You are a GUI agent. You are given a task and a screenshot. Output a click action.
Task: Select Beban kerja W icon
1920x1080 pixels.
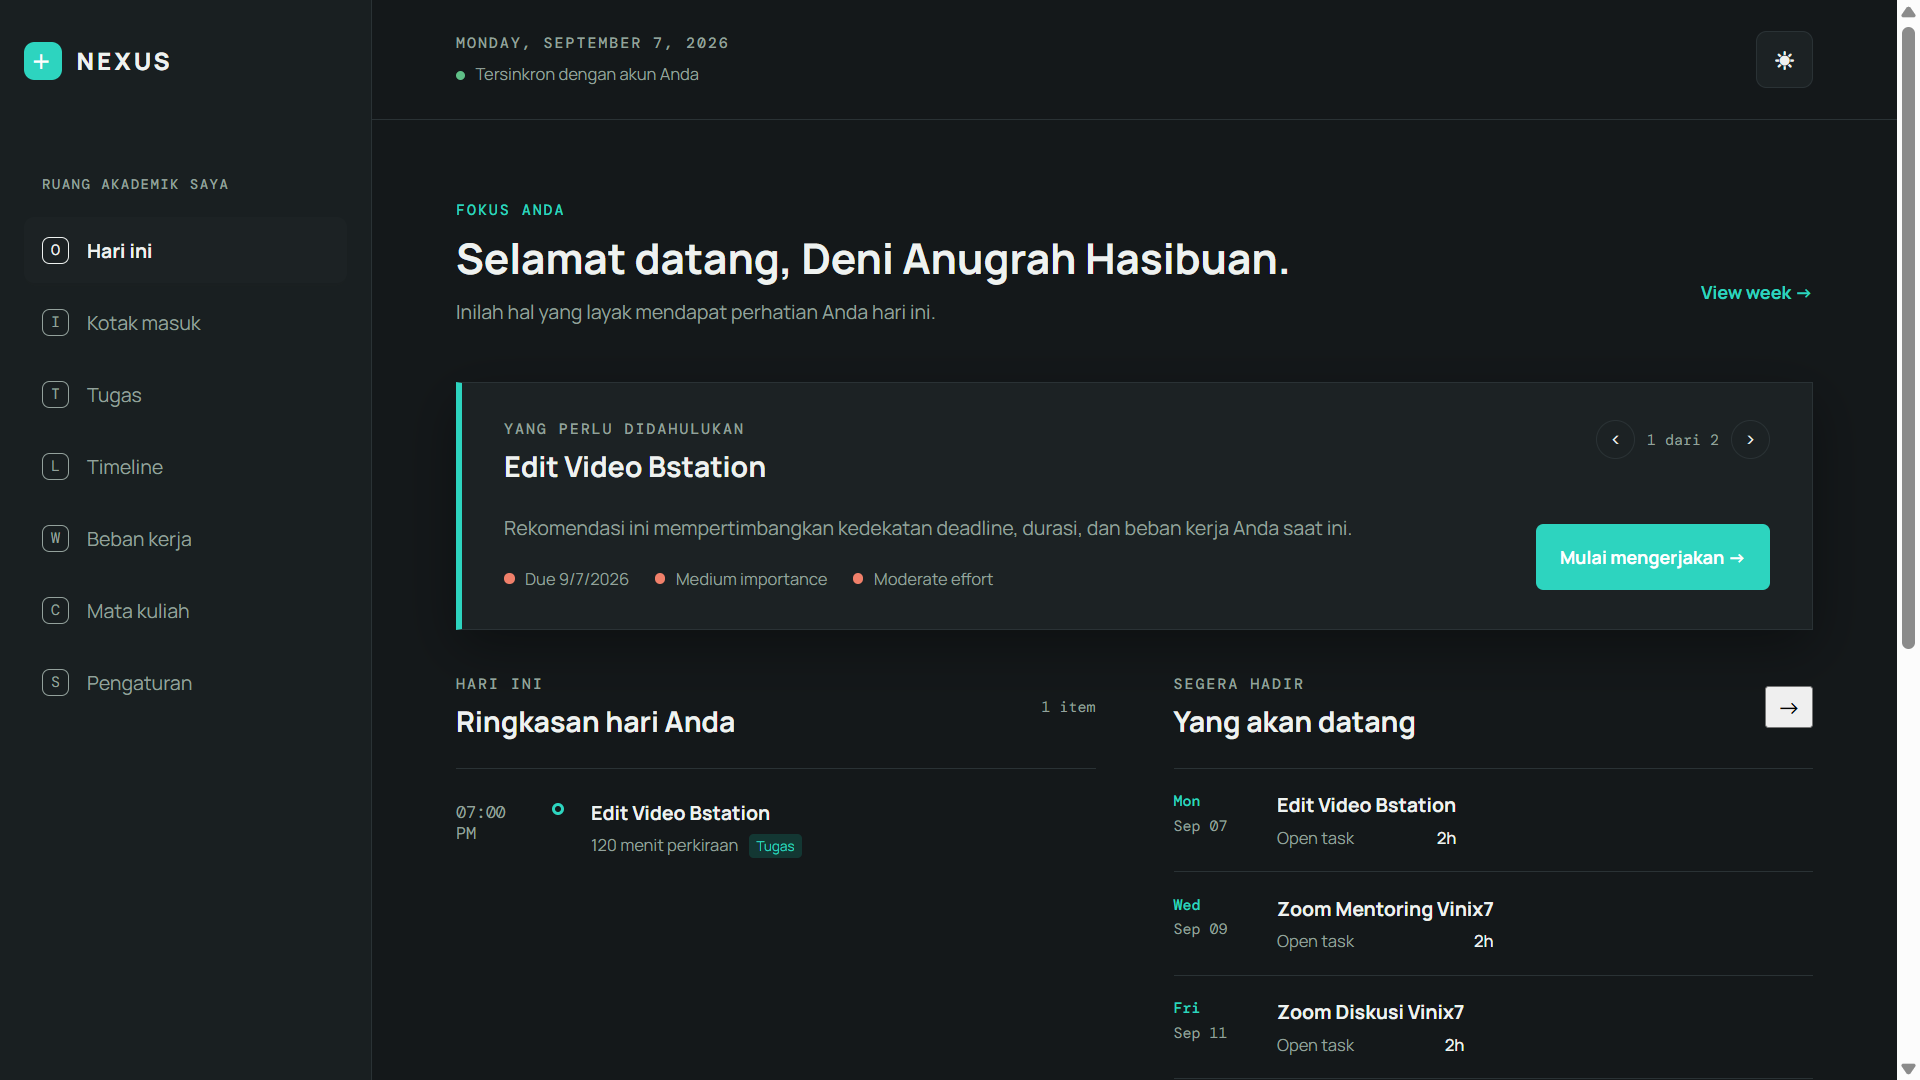pyautogui.click(x=55, y=538)
